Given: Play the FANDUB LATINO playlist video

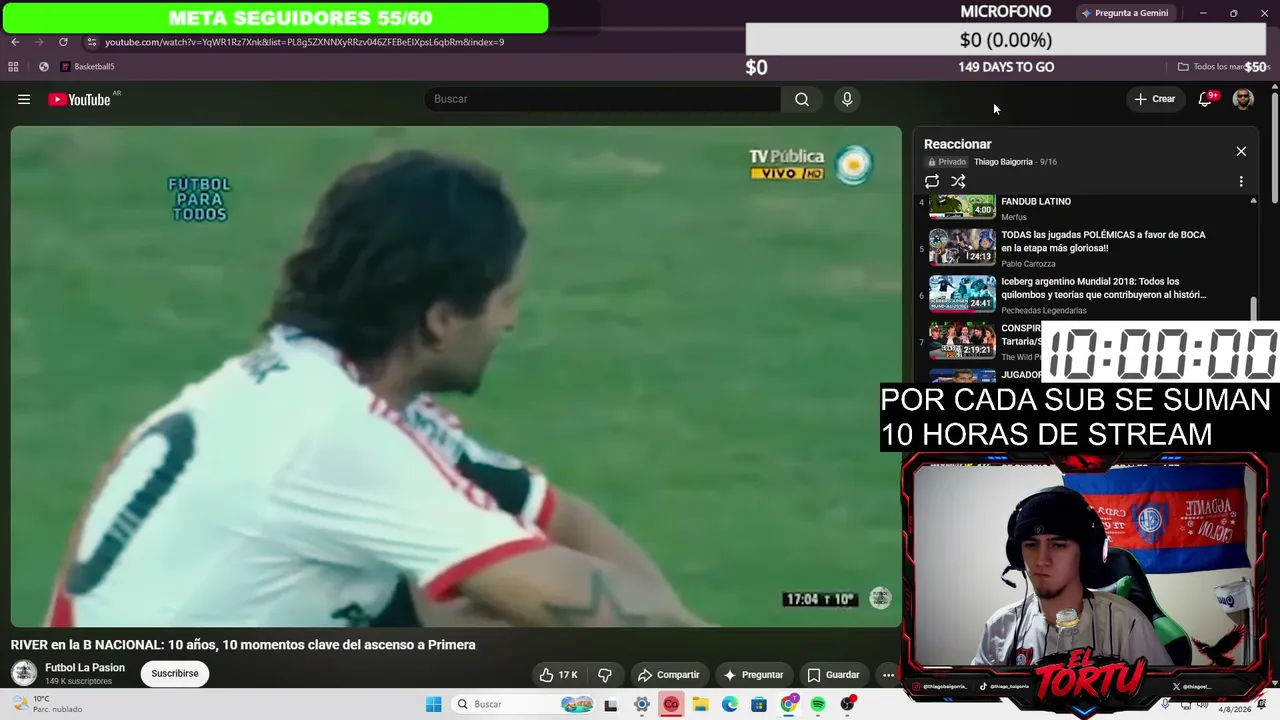Looking at the screenshot, I should (x=1035, y=201).
